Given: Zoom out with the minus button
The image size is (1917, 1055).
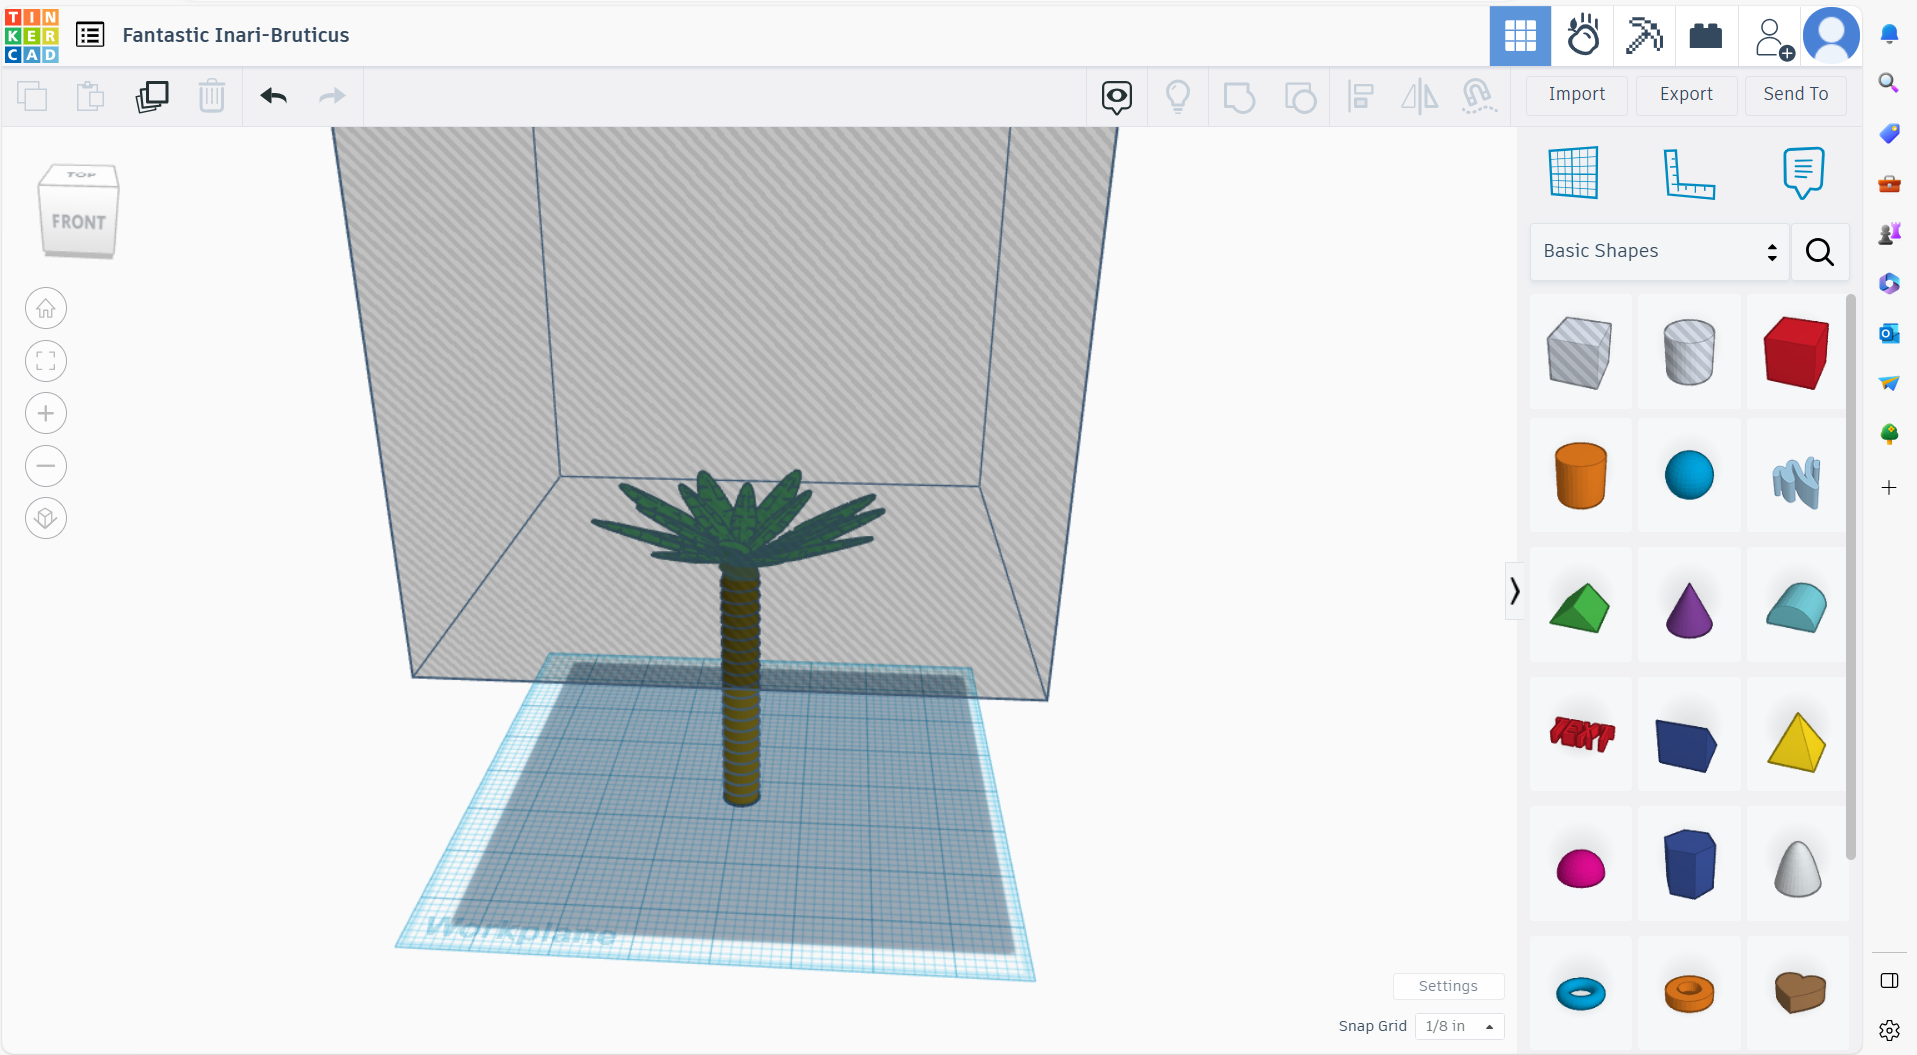Looking at the screenshot, I should coord(46,466).
